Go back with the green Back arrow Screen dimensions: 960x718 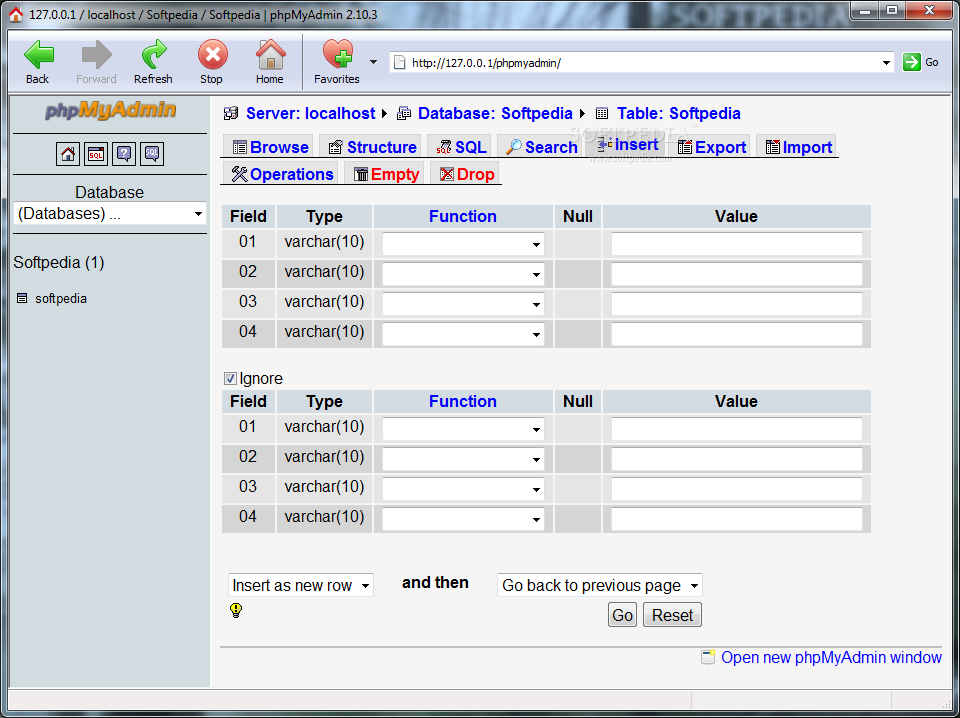[38, 55]
